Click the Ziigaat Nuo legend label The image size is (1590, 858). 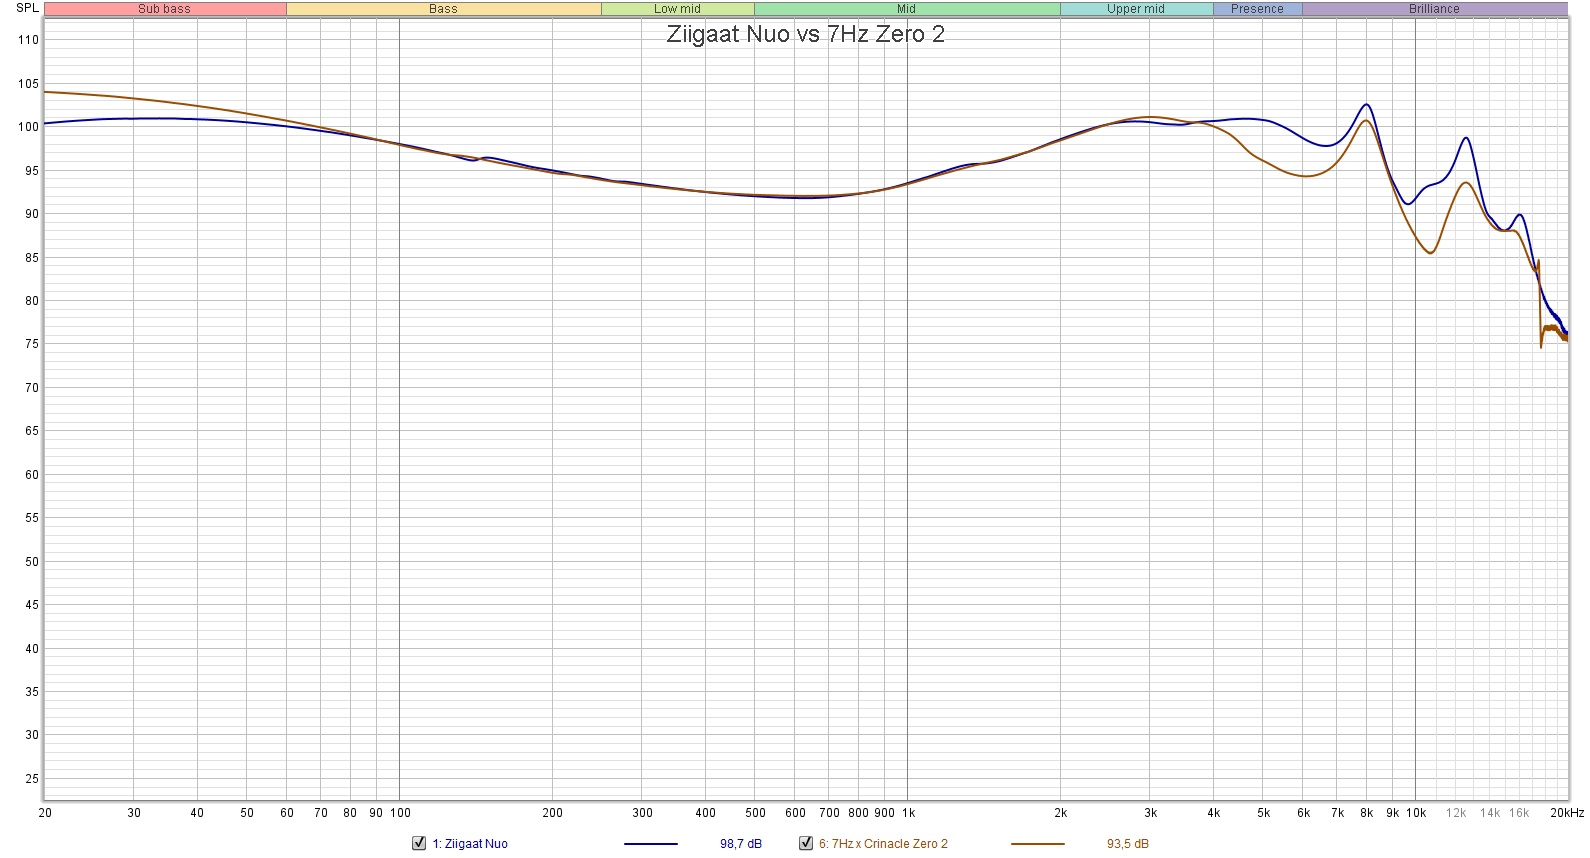click(x=470, y=844)
